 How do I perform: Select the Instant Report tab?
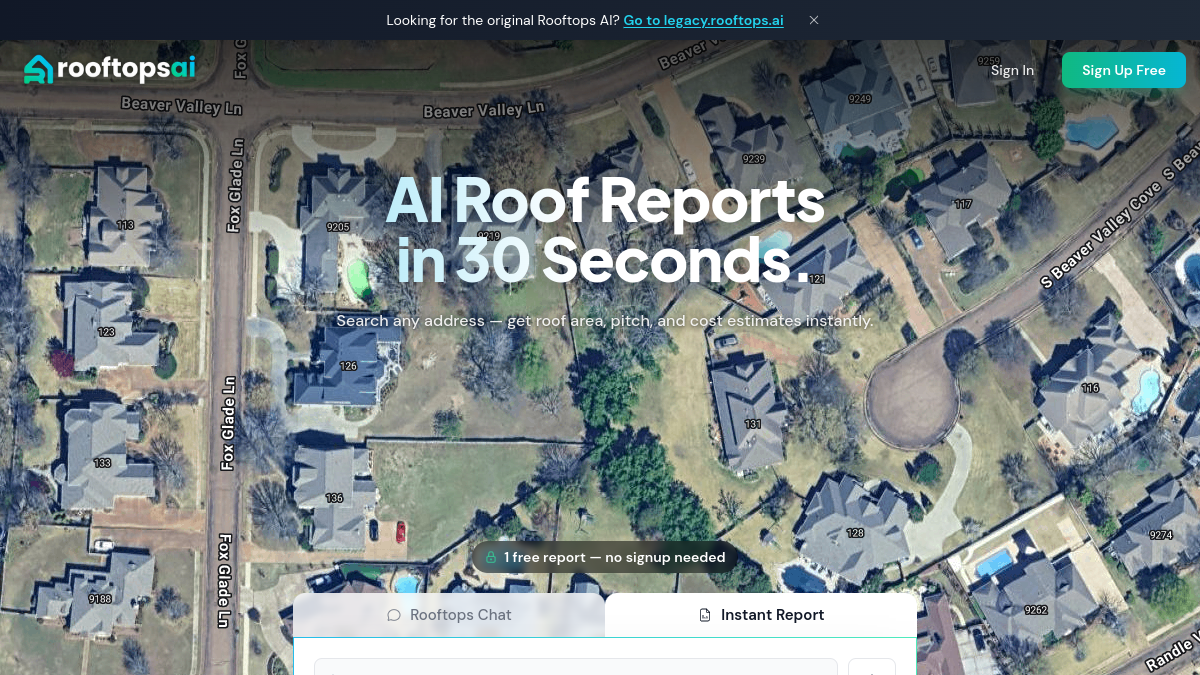[x=761, y=615]
